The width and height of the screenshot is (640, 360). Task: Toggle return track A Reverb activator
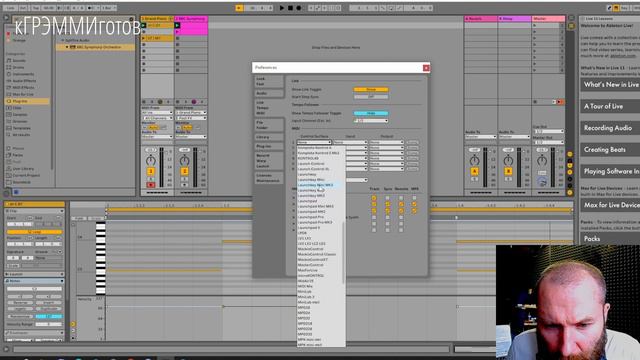pyautogui.click(x=474, y=171)
